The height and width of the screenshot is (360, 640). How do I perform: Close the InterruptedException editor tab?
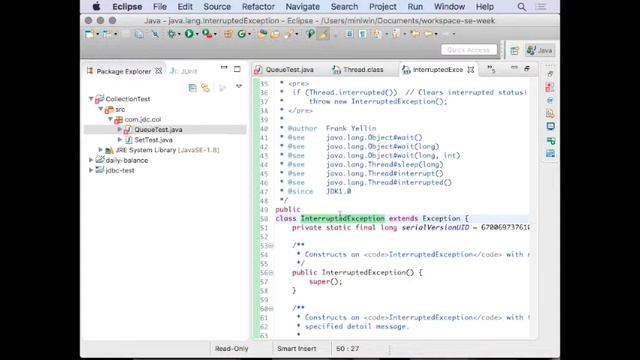(471, 70)
